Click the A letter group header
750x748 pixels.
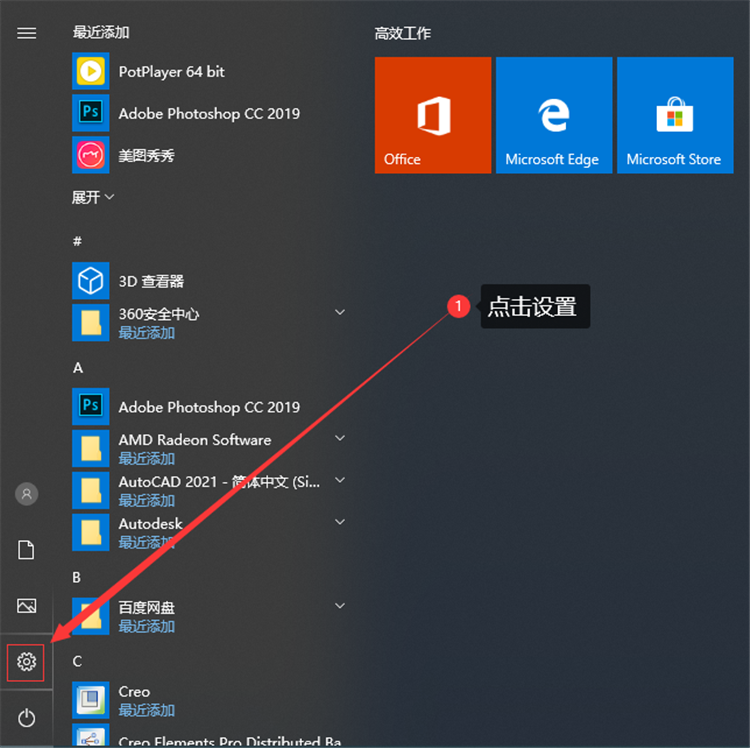[x=78, y=368]
